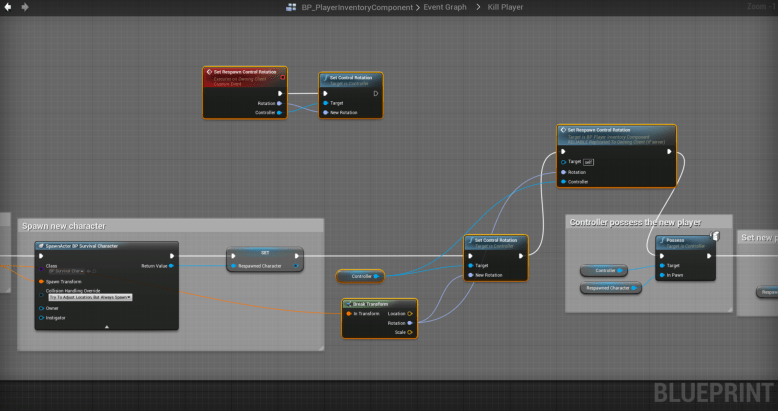Click the server authority icon on Possess node
This screenshot has width=778, height=411.
pyautogui.click(x=715, y=236)
